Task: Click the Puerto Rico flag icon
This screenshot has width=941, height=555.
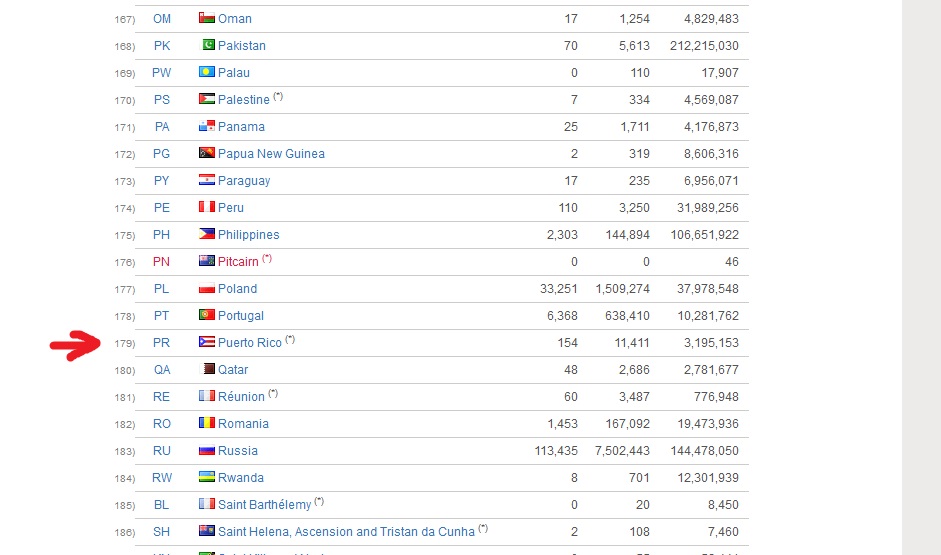Action: click(x=207, y=343)
